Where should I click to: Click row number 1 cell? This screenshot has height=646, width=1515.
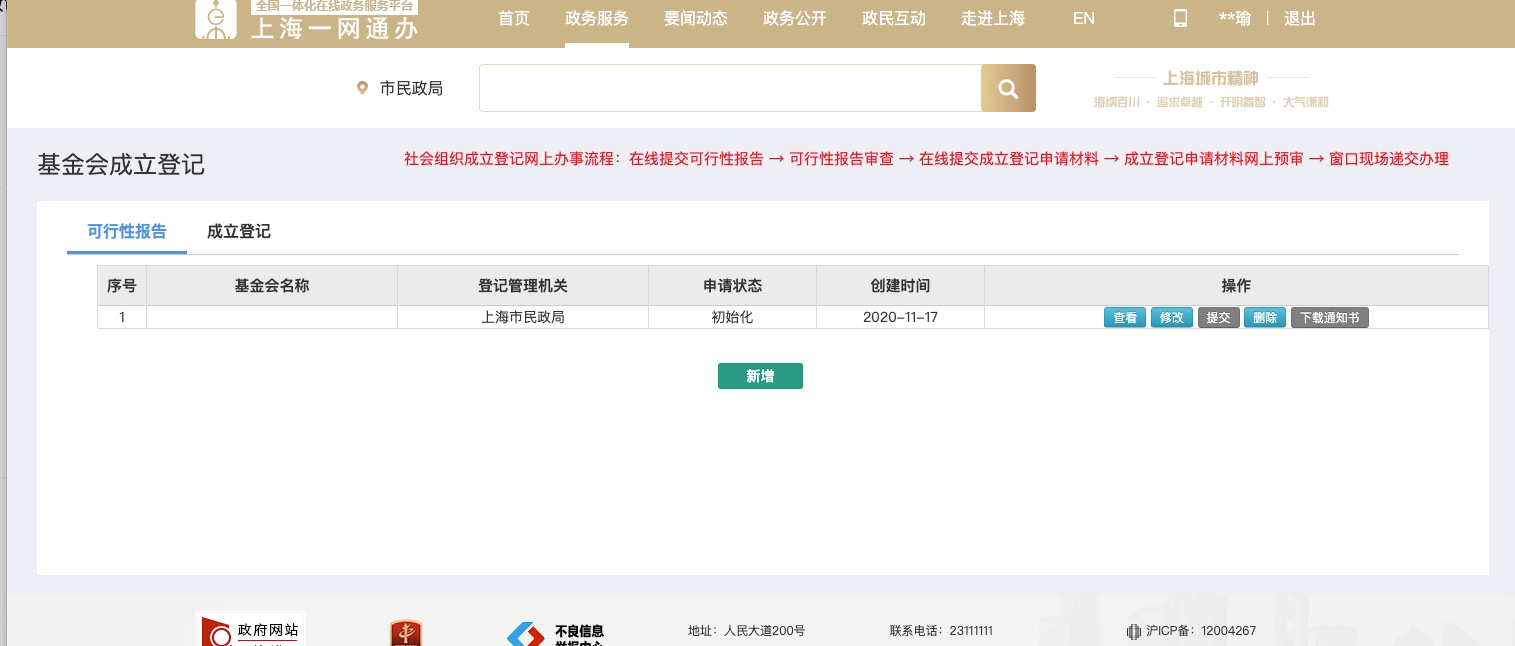click(x=122, y=317)
